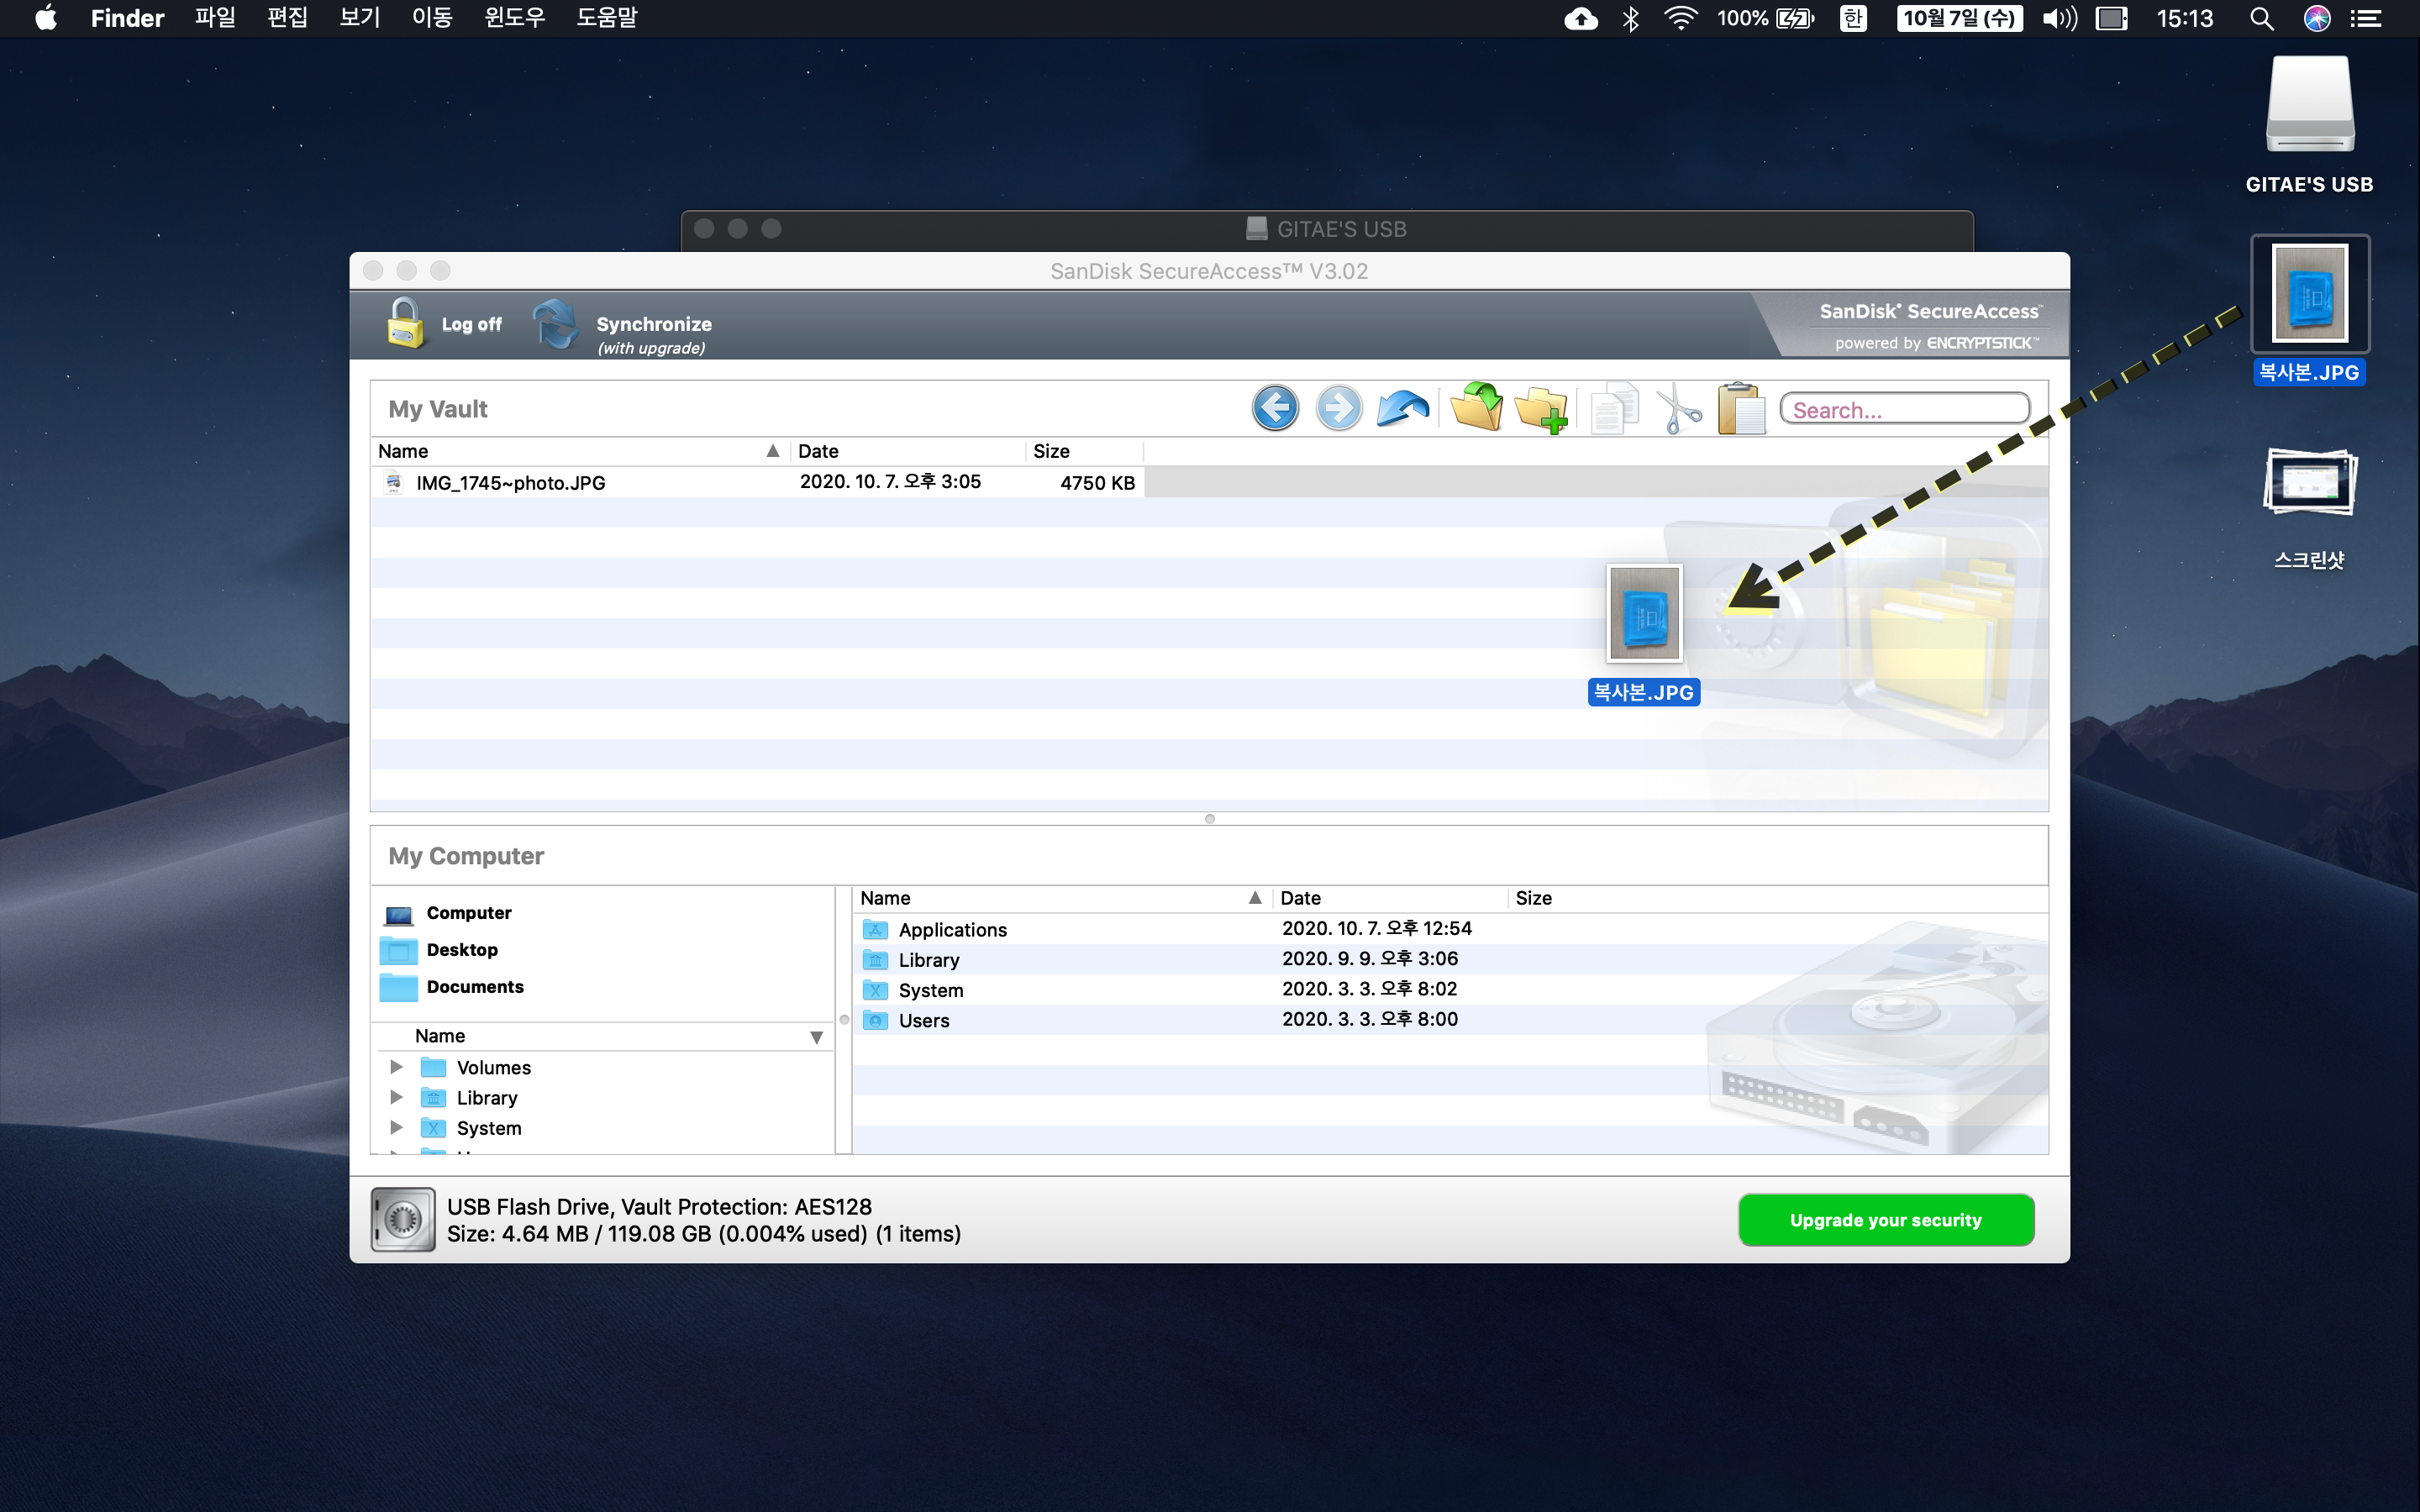This screenshot has height=1512, width=2420.
Task: Go forward with the blue right arrow
Action: 1339,408
